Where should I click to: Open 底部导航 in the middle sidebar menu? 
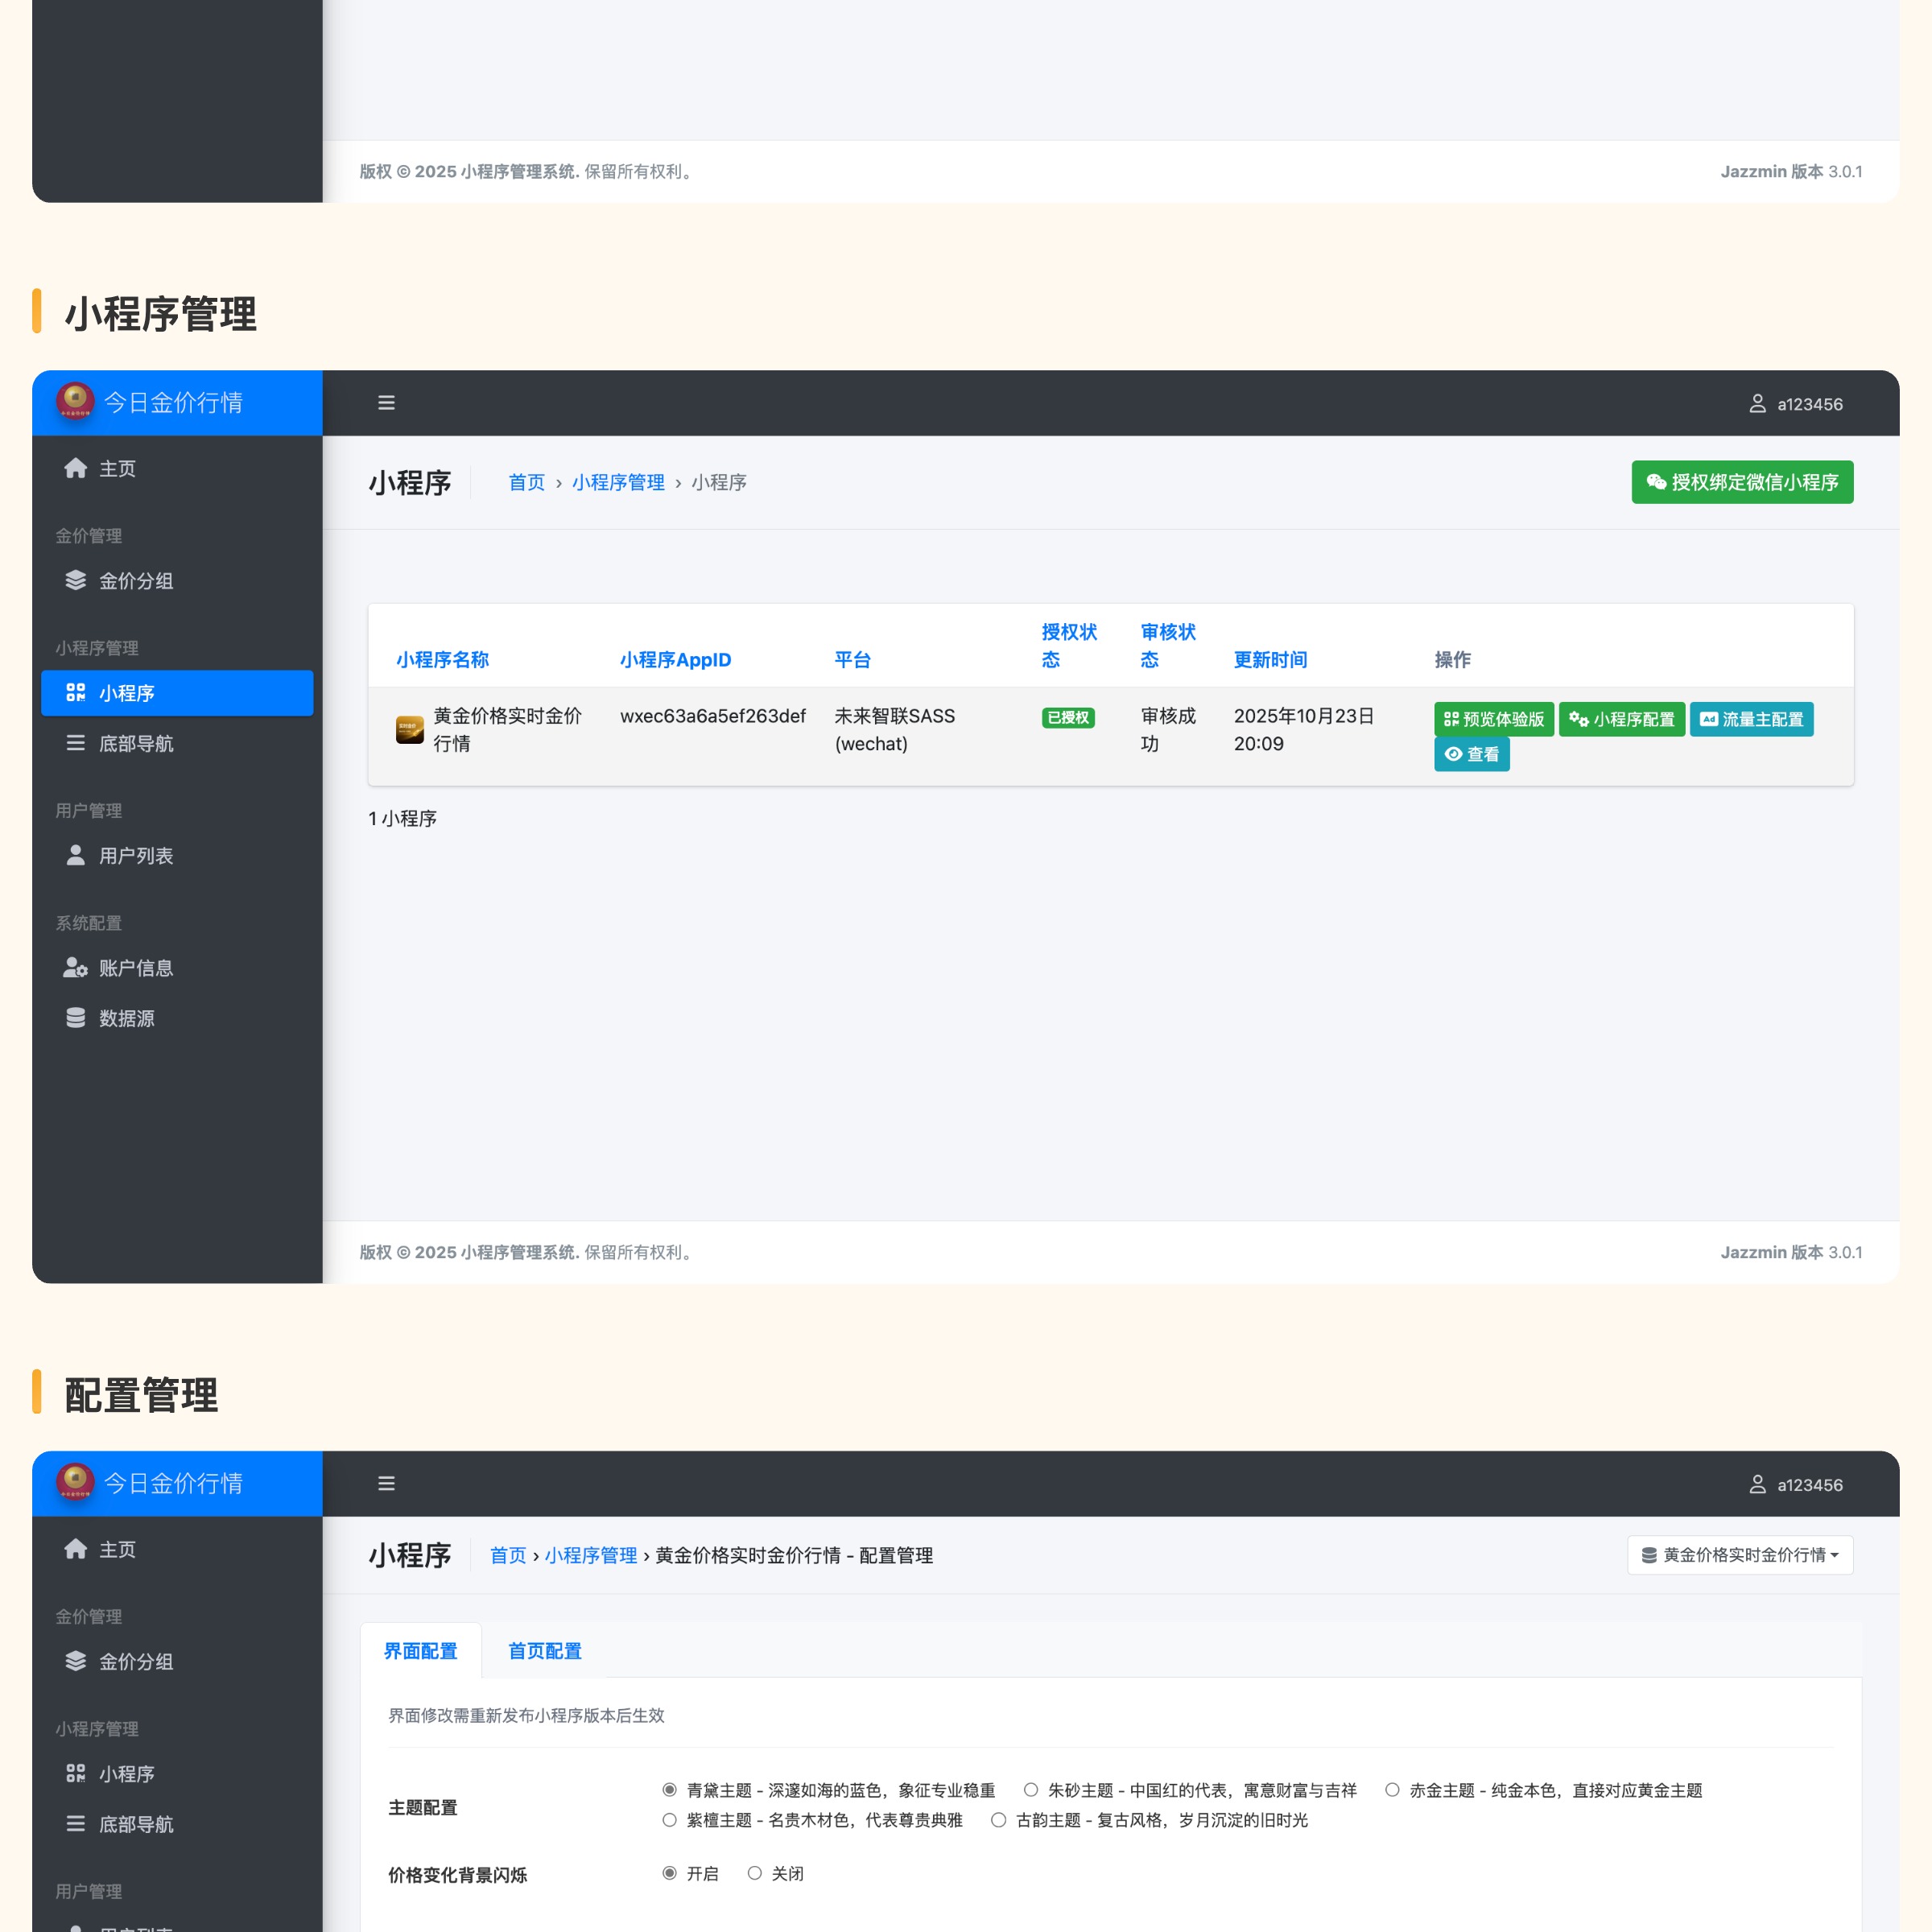point(135,743)
